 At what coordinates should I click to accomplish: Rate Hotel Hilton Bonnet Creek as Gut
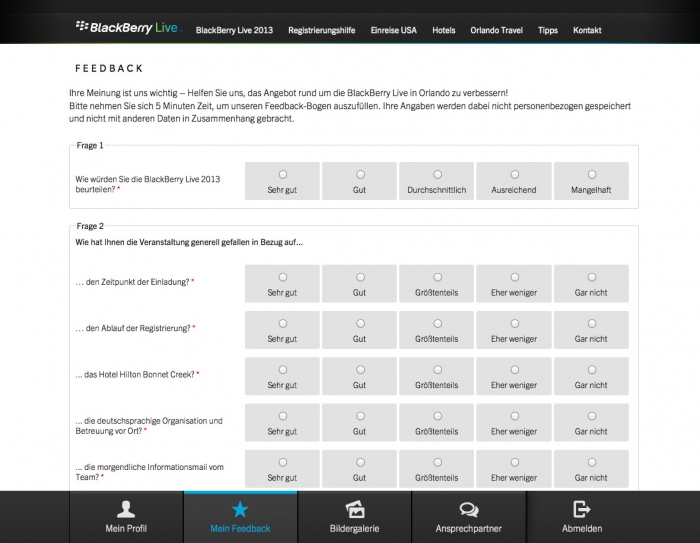coord(360,370)
